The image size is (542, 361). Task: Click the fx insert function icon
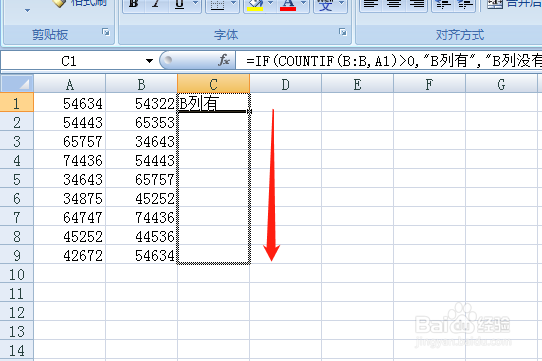pyautogui.click(x=224, y=61)
